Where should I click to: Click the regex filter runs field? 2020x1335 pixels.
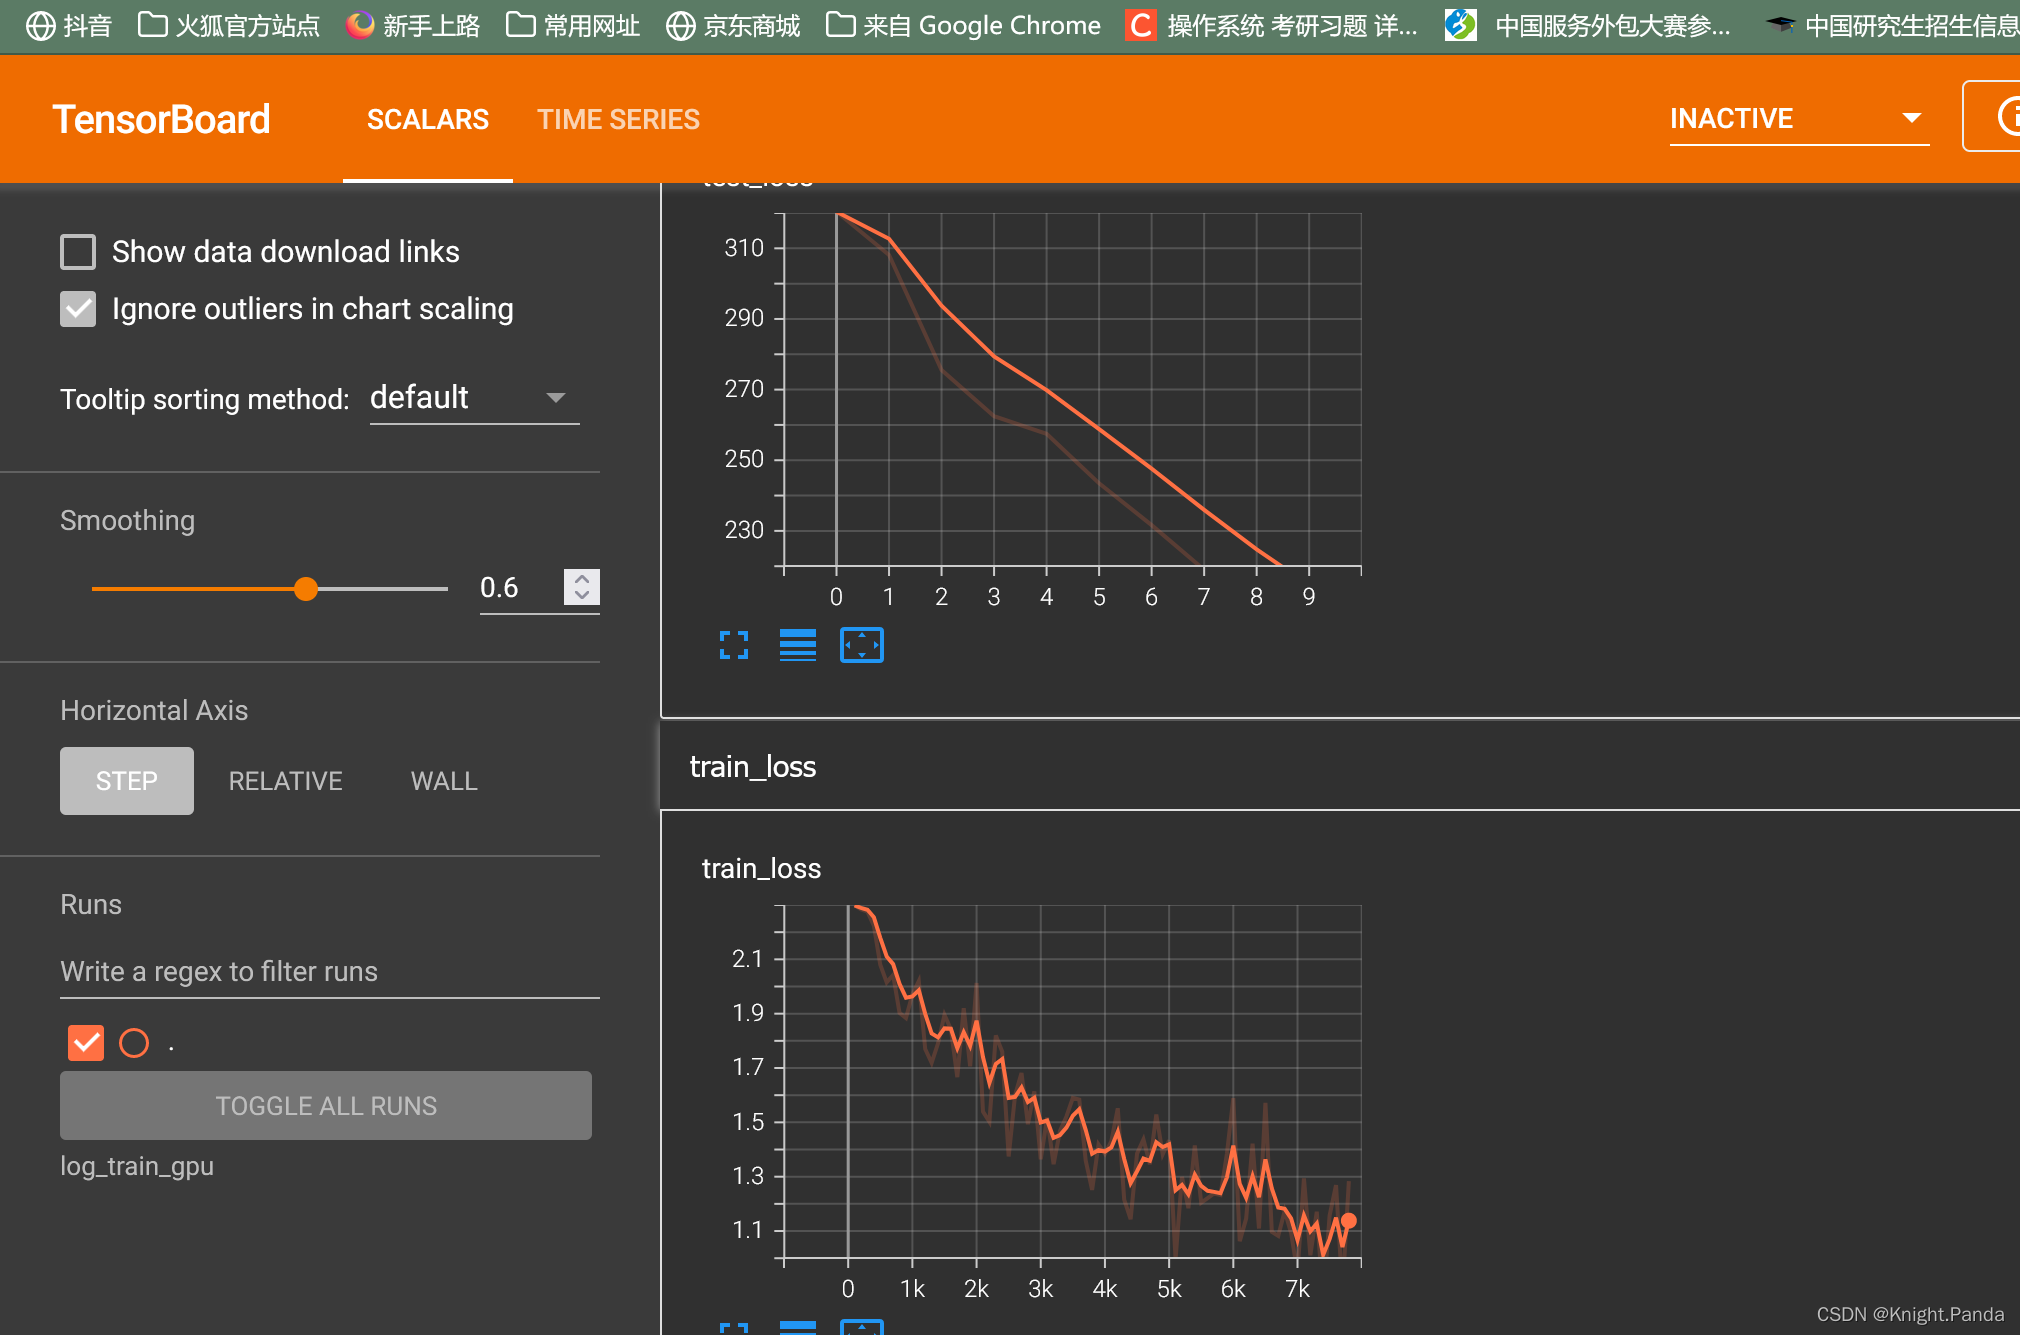pos(330,972)
